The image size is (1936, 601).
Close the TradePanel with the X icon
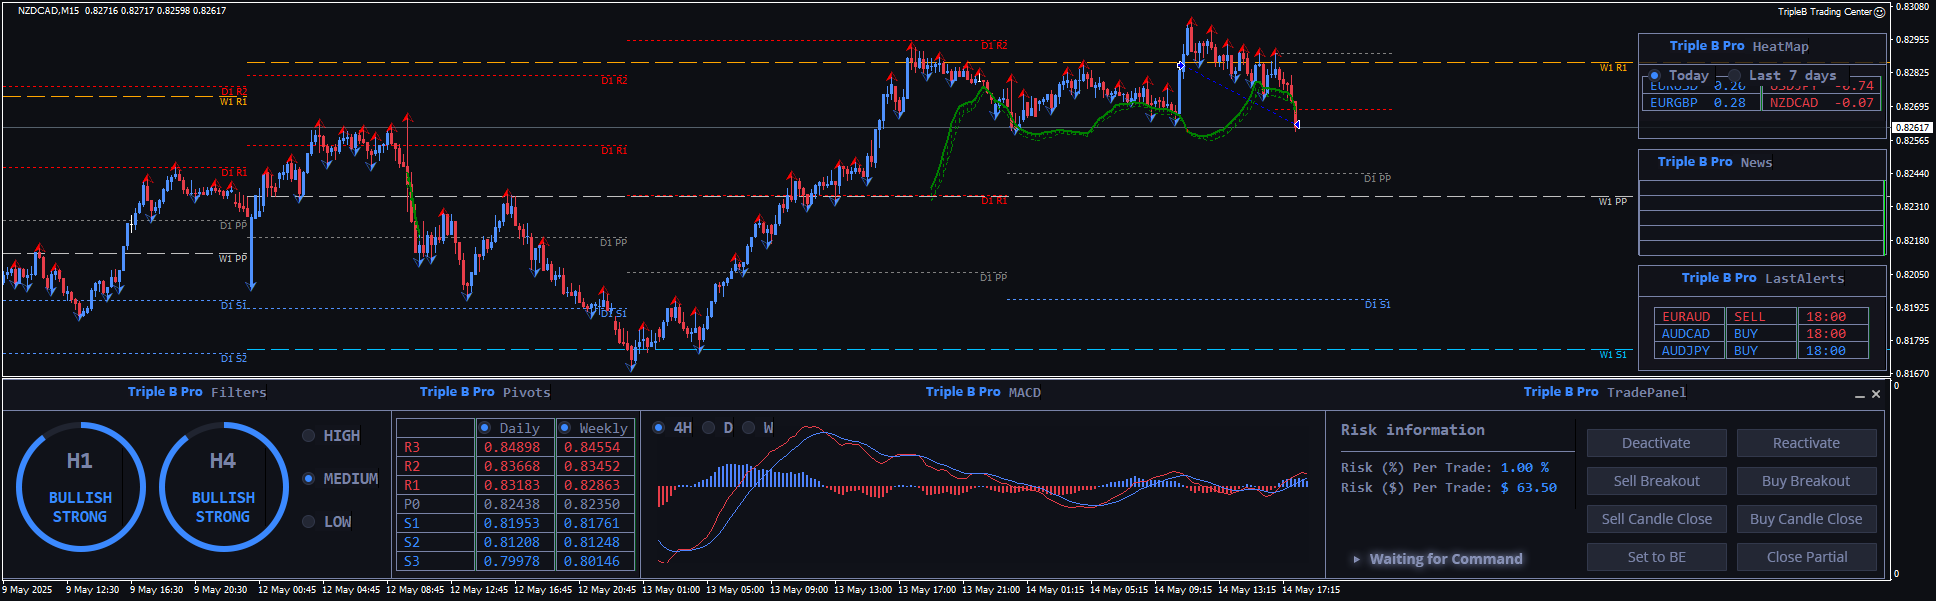tap(1876, 394)
